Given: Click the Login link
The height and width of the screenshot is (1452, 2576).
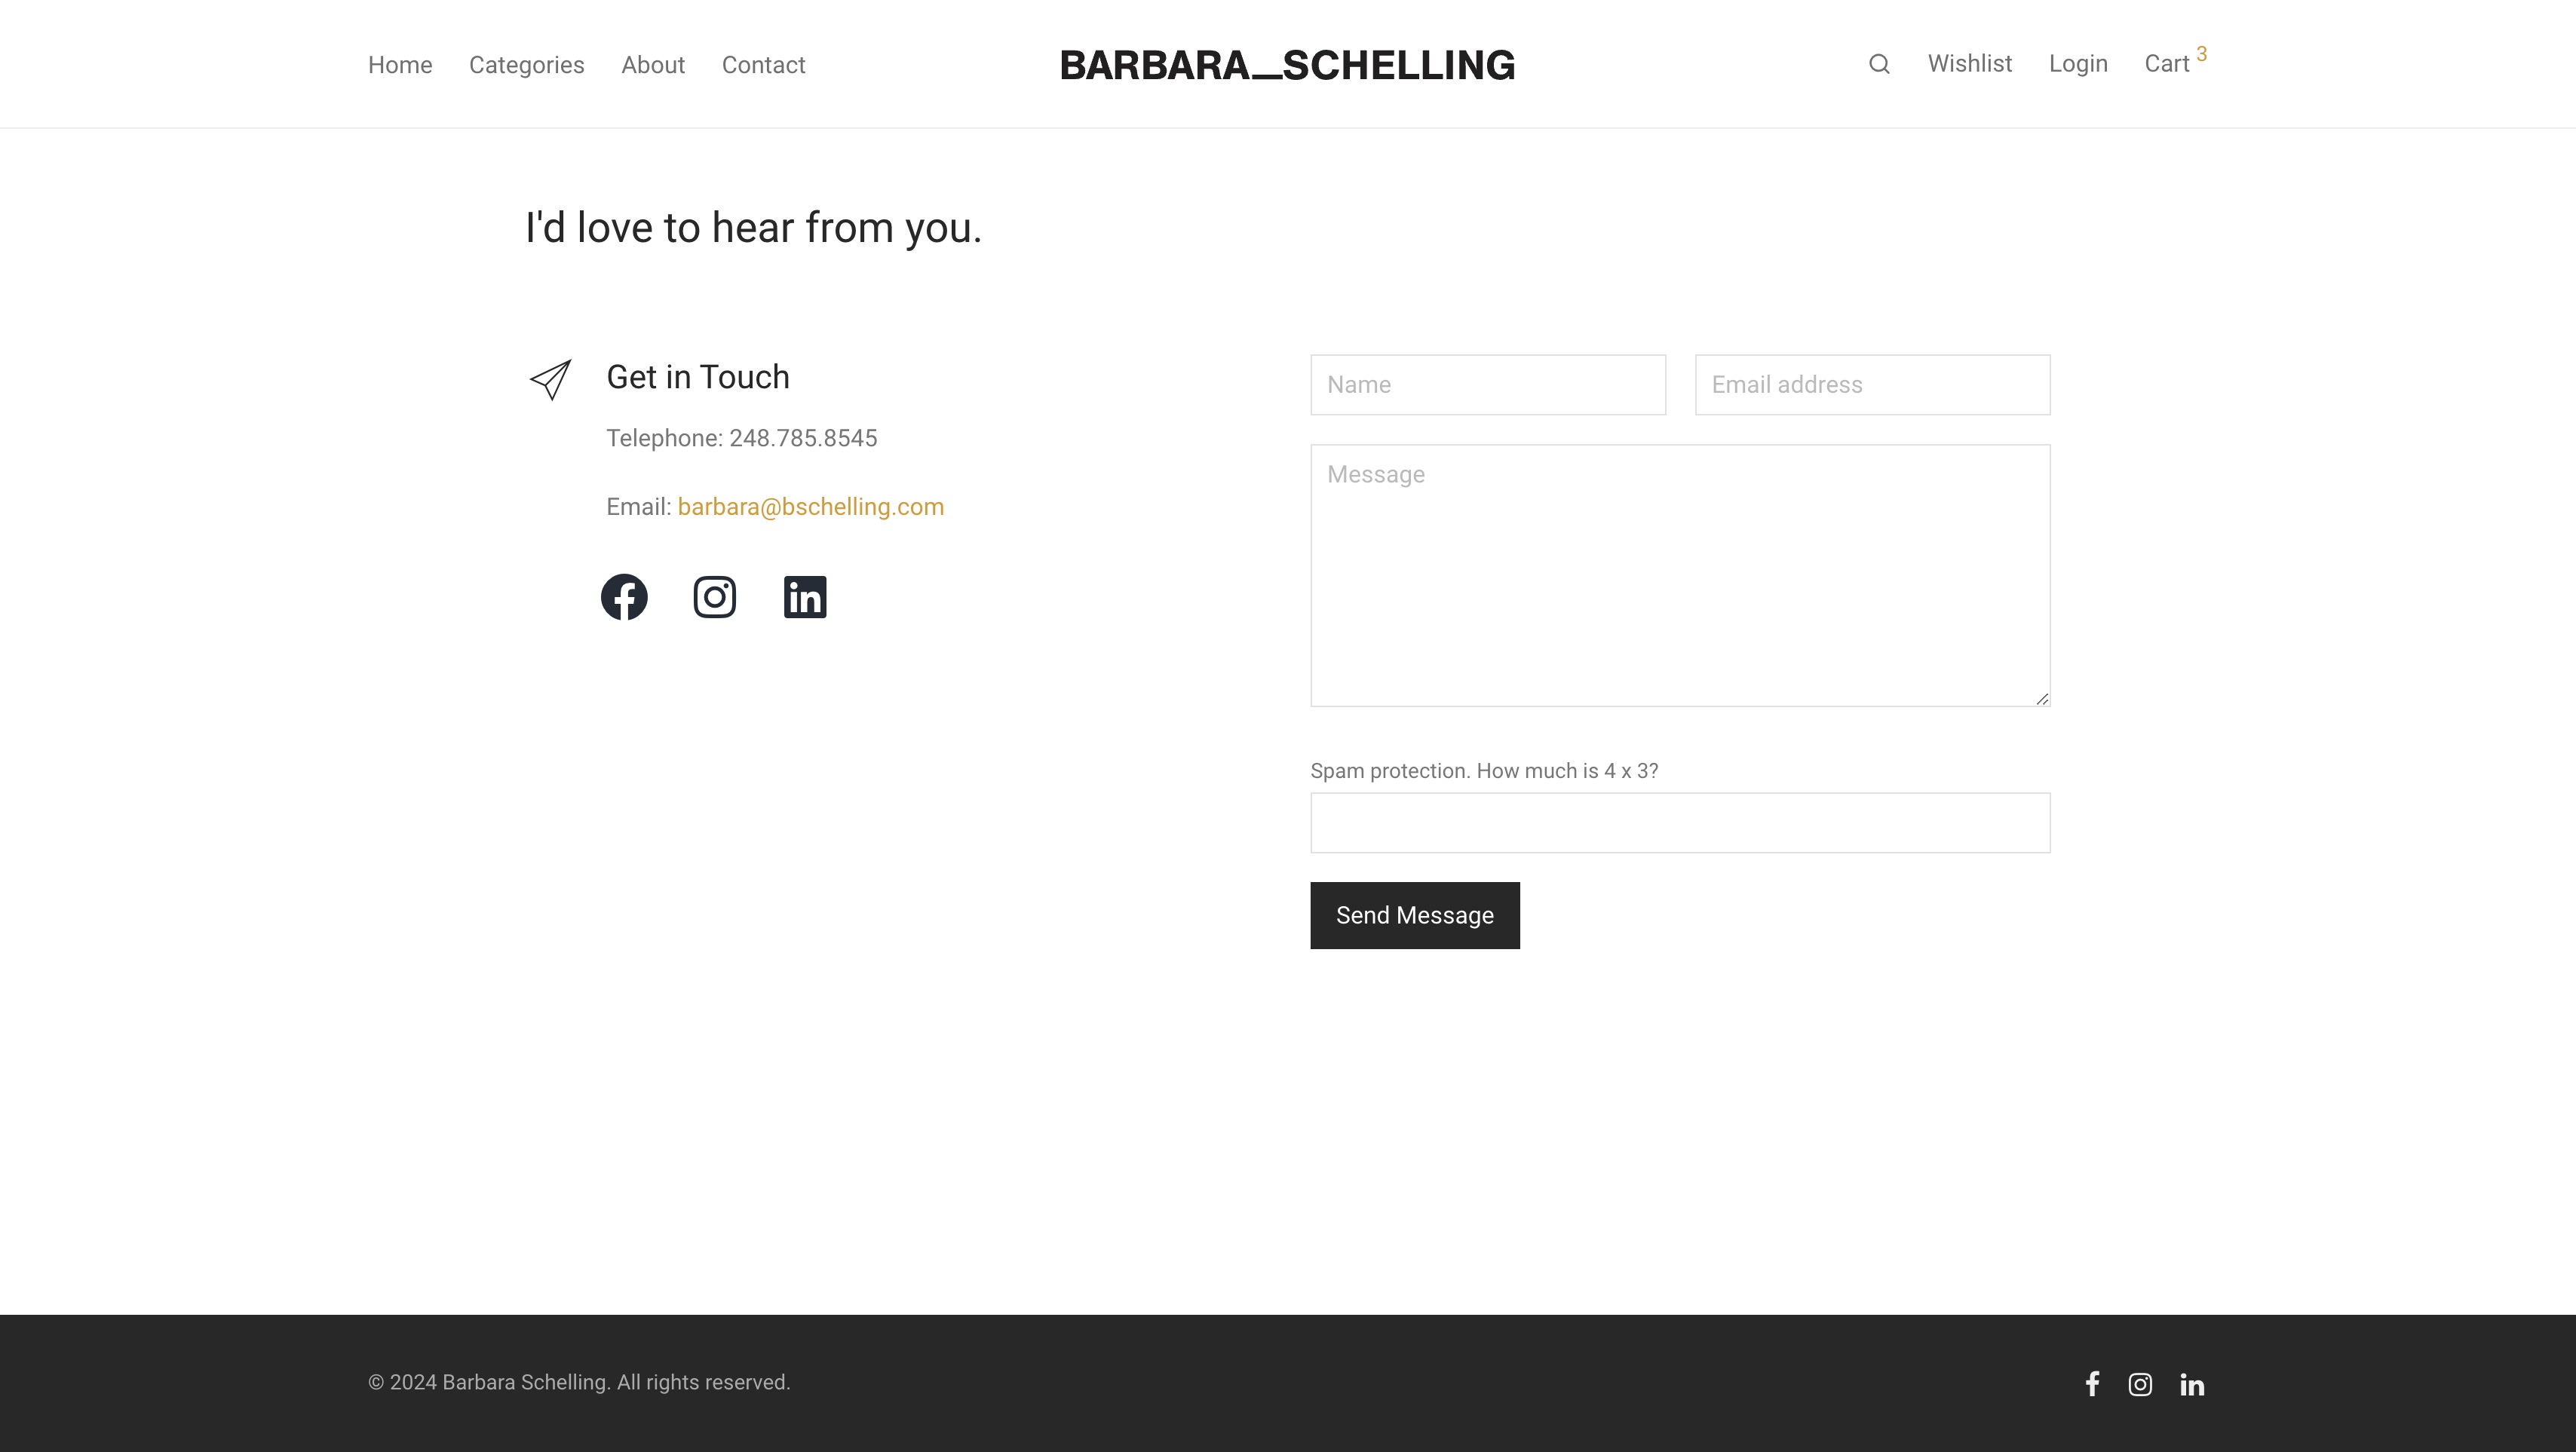Looking at the screenshot, I should 2078,64.
